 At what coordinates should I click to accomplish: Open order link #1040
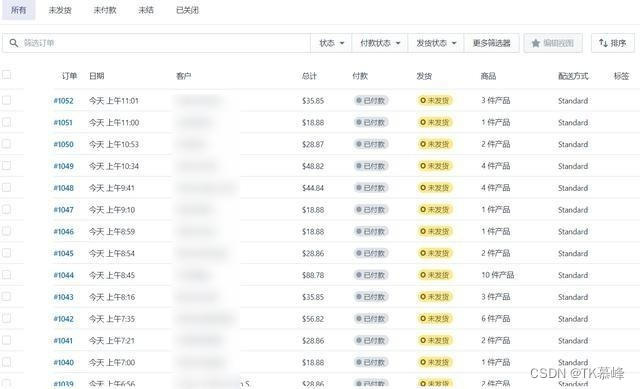click(x=63, y=362)
